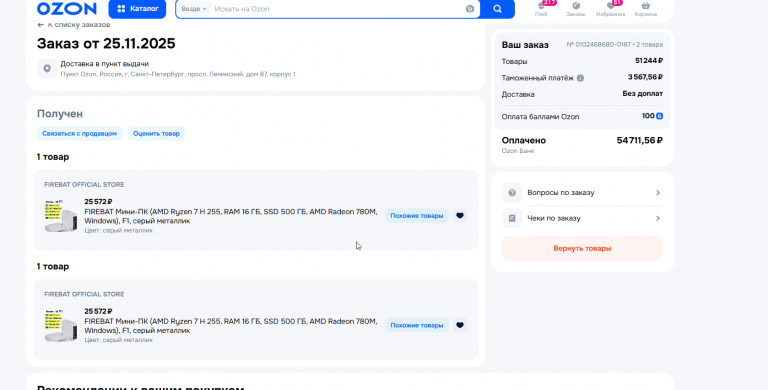Click first product Цвет: серый металлик label

point(119,230)
